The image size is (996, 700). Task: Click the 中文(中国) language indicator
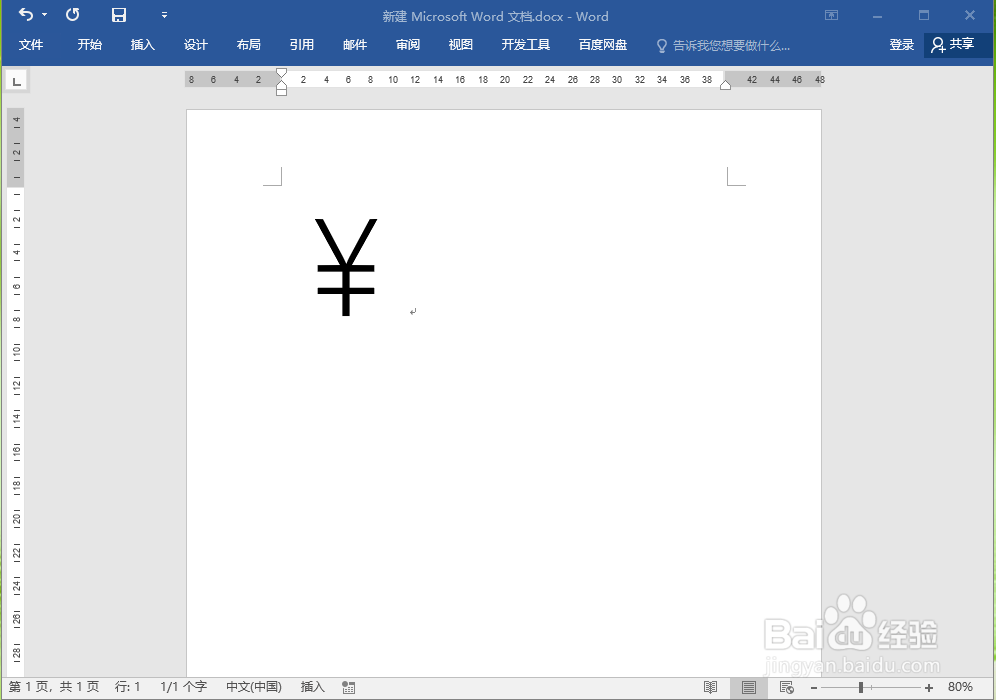coord(254,687)
